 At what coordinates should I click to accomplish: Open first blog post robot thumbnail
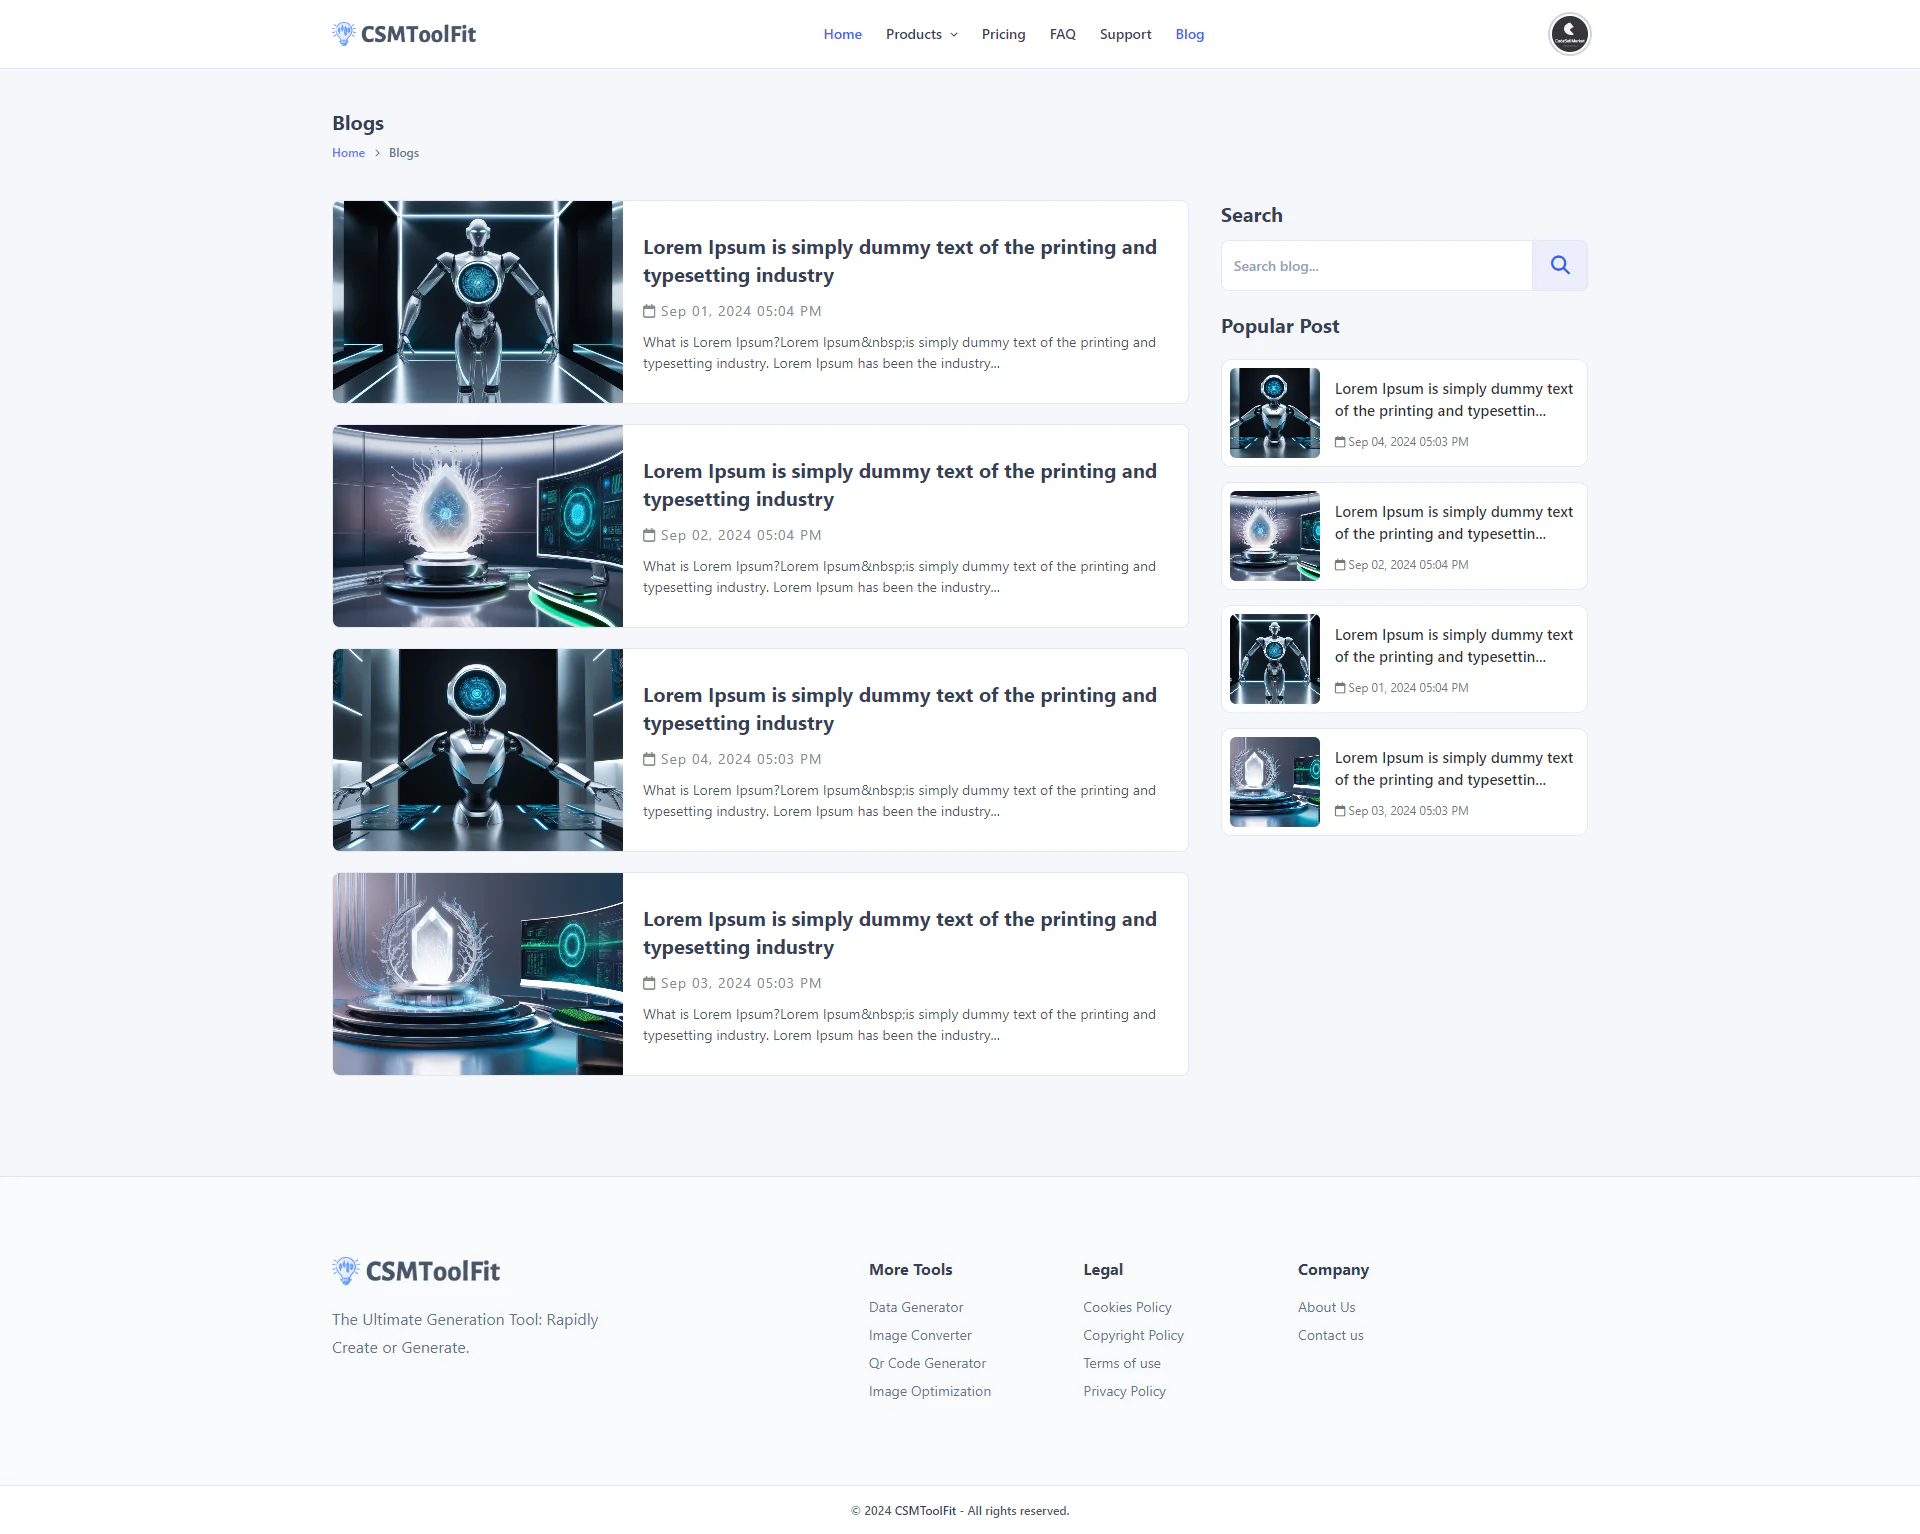478,302
